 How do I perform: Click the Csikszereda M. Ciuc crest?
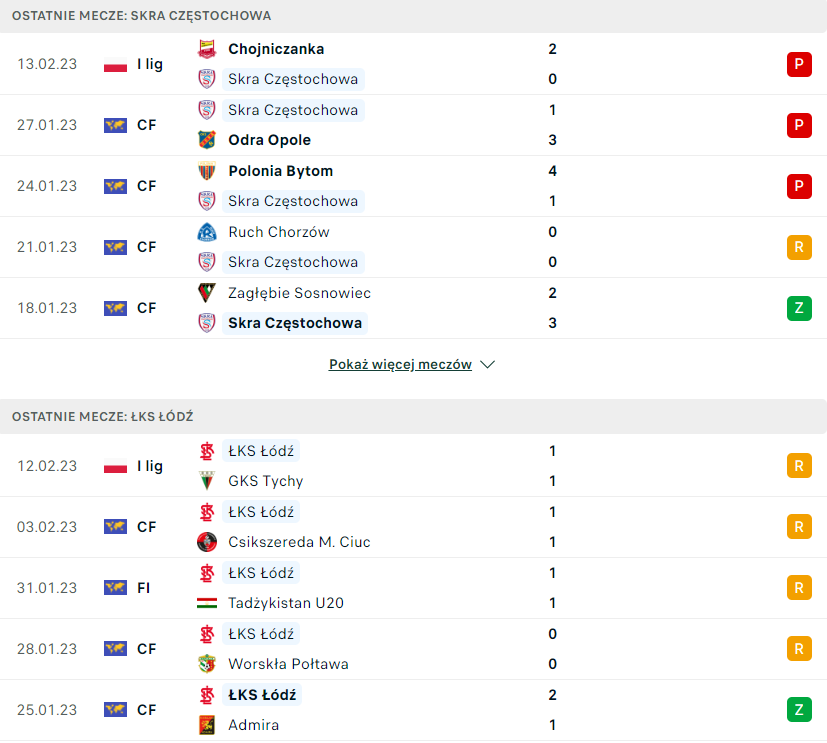coord(207,542)
